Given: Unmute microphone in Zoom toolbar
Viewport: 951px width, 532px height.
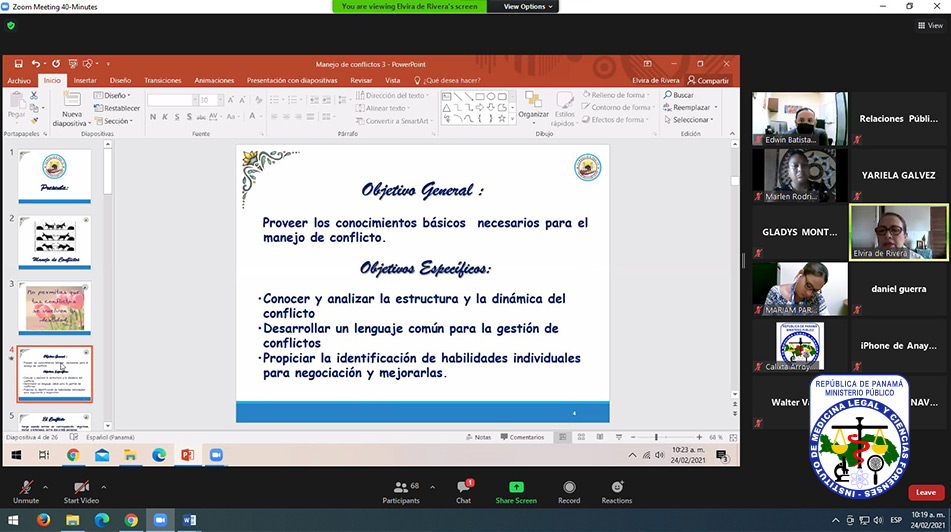Looking at the screenshot, I should (25, 491).
